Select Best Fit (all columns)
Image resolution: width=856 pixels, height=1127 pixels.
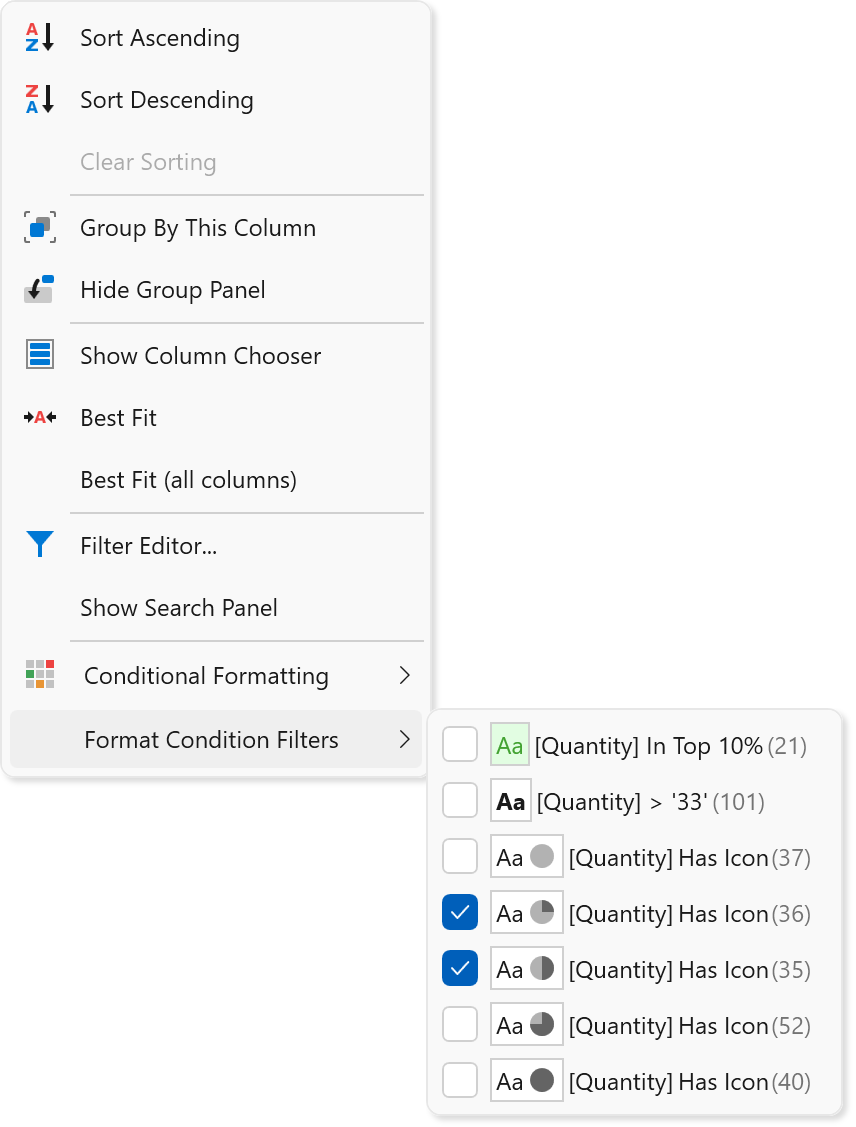click(188, 480)
